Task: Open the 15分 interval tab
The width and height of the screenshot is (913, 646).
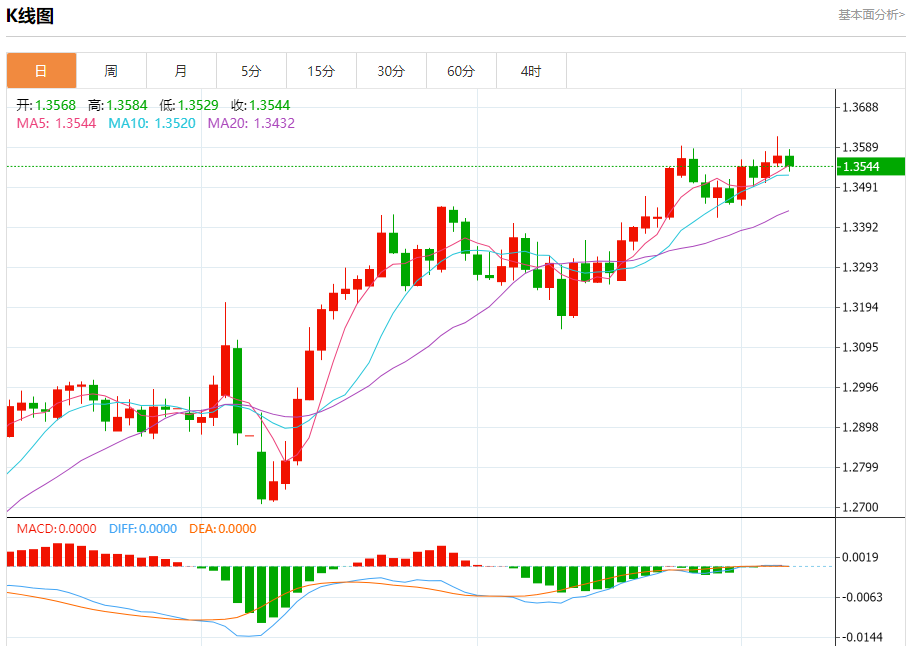Action: (x=321, y=71)
